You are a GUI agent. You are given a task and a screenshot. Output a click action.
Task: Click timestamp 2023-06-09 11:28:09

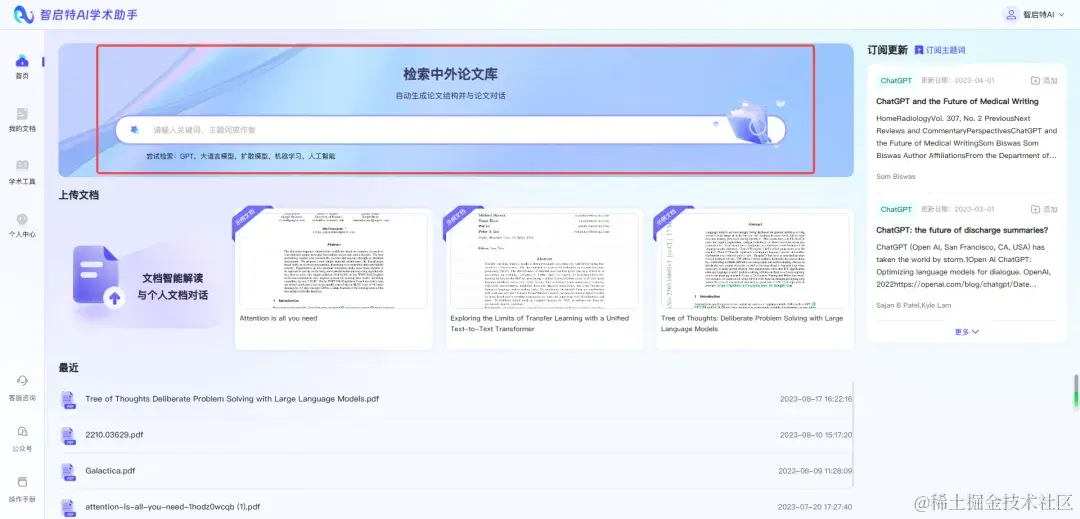coord(816,471)
